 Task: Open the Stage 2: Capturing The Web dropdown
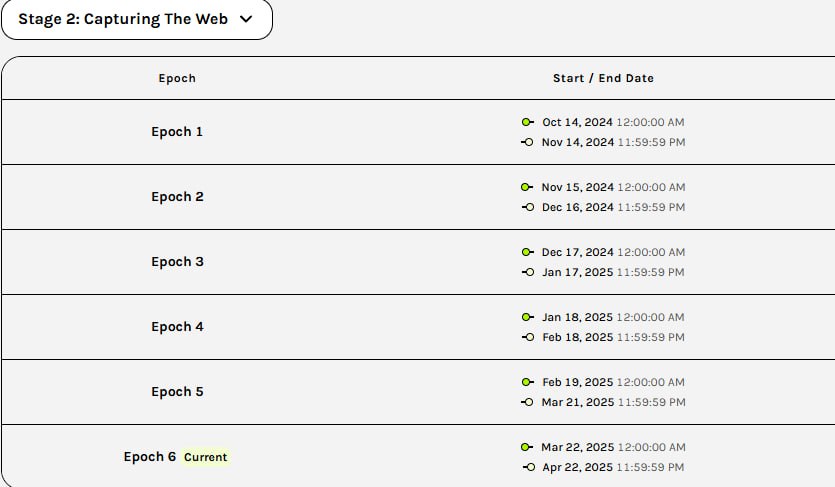coord(137,19)
